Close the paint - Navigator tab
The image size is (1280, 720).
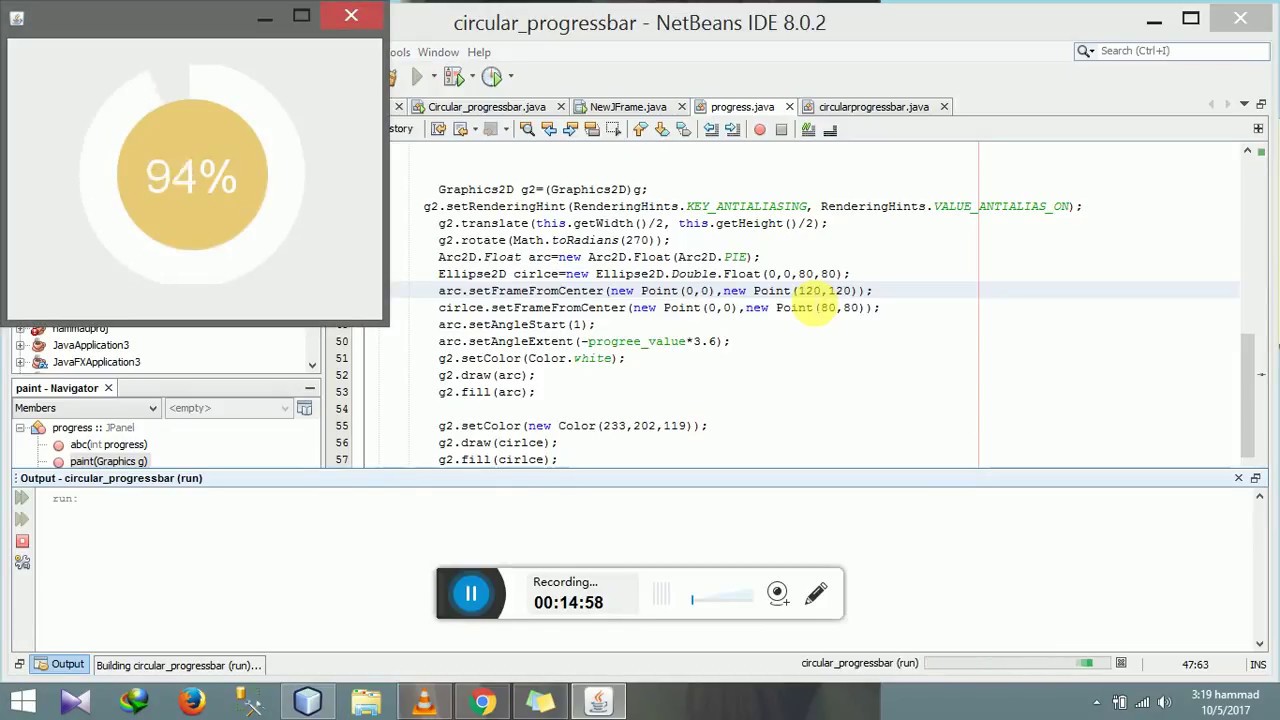[108, 388]
